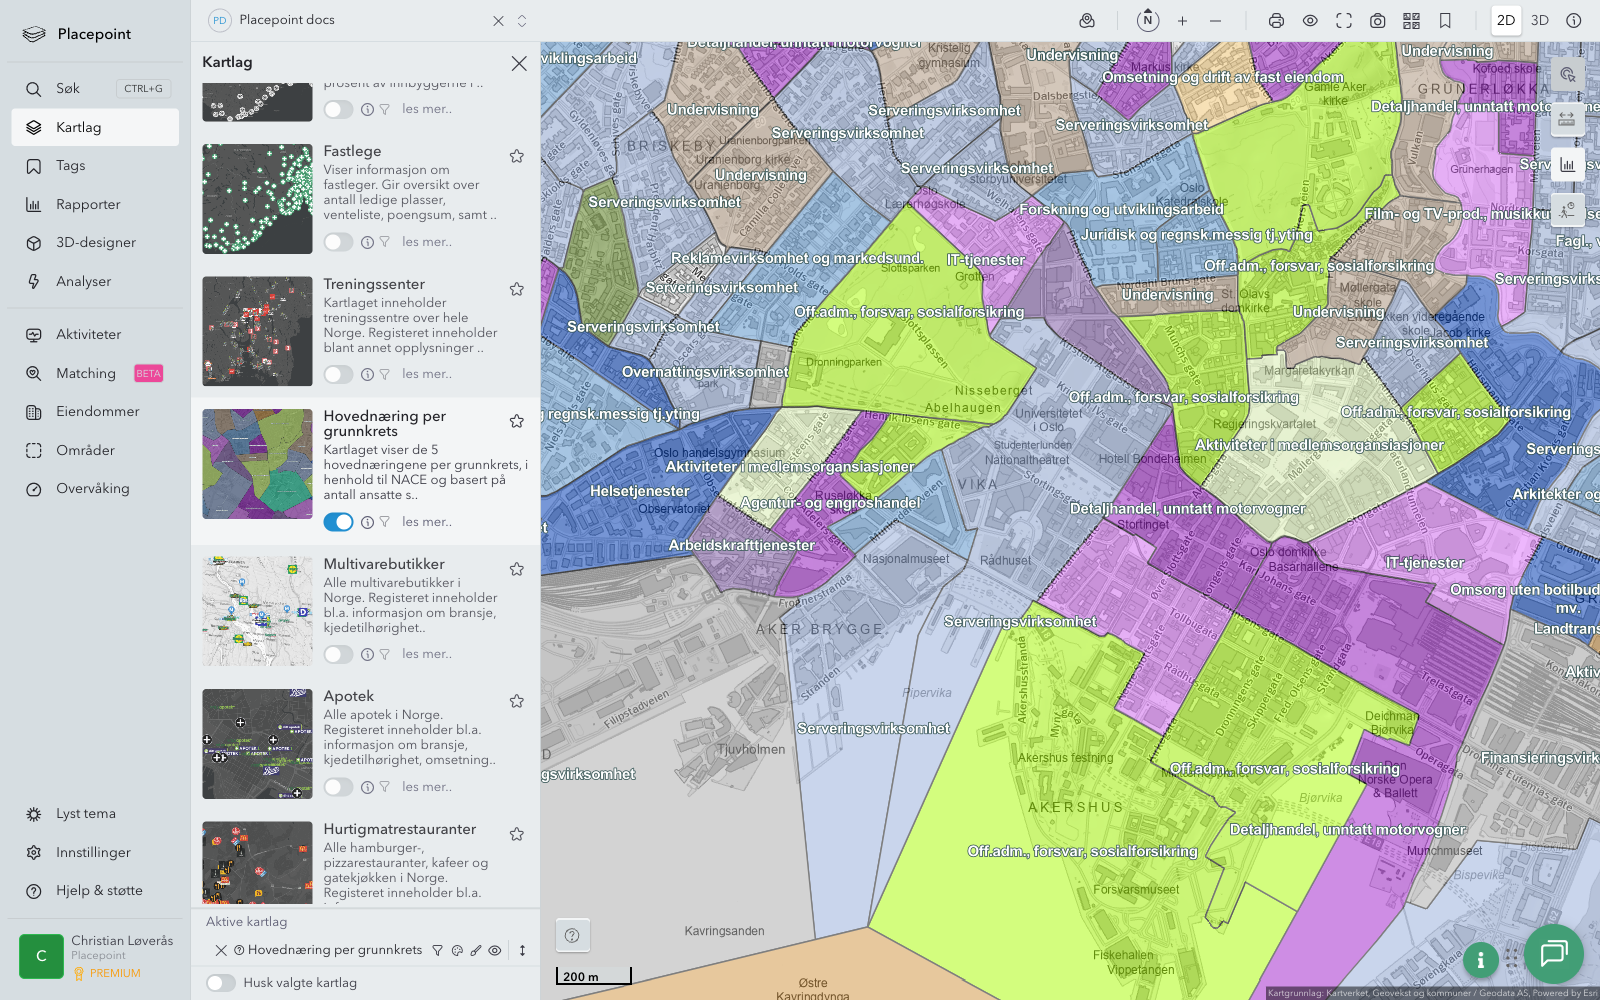
Task: Open the chart statistics tool
Action: pos(1567,165)
